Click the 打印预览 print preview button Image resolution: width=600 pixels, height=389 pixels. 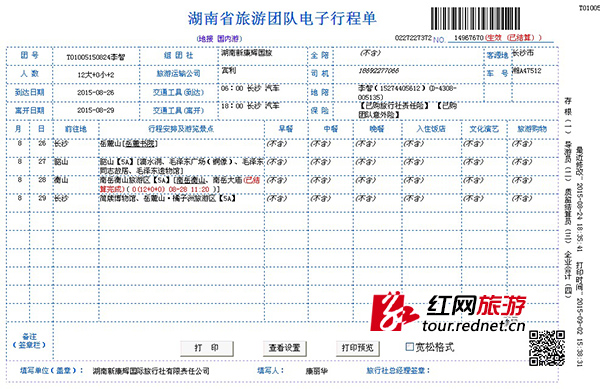[x=357, y=348]
